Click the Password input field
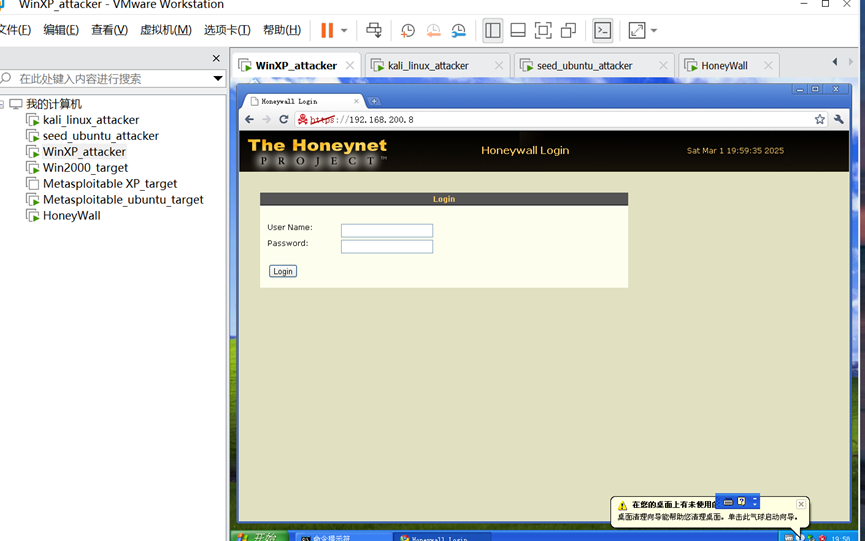The width and height of the screenshot is (865, 541). [x=387, y=246]
